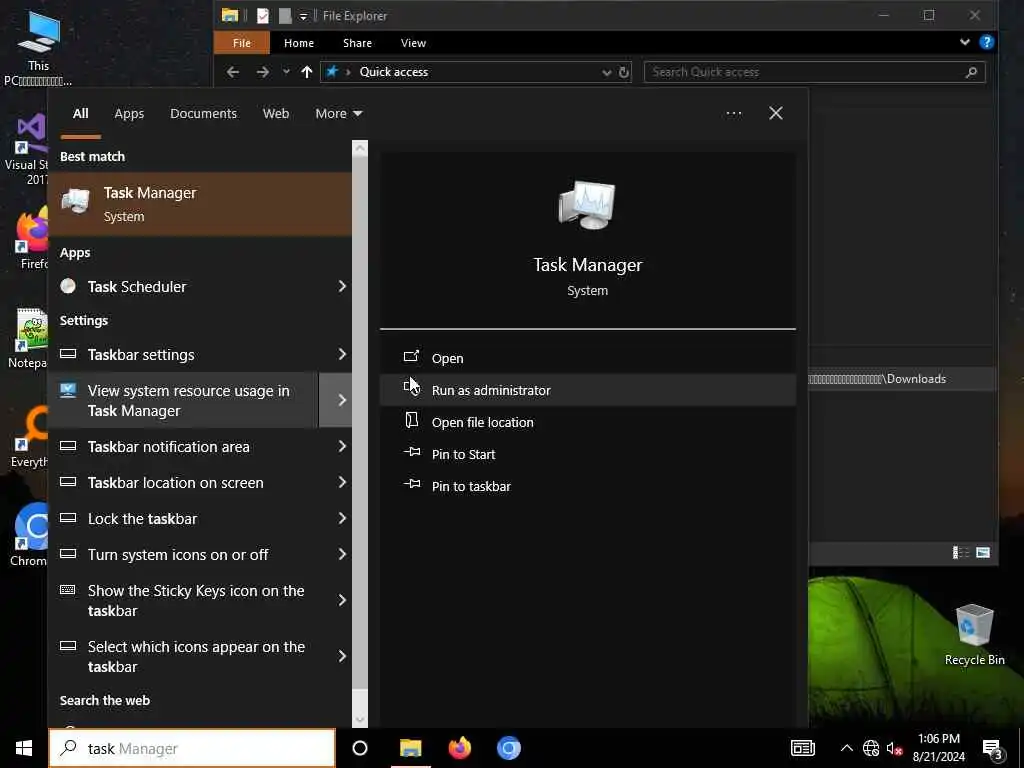This screenshot has width=1024, height=768.
Task: Switch to the Documents search tab
Action: 203,114
